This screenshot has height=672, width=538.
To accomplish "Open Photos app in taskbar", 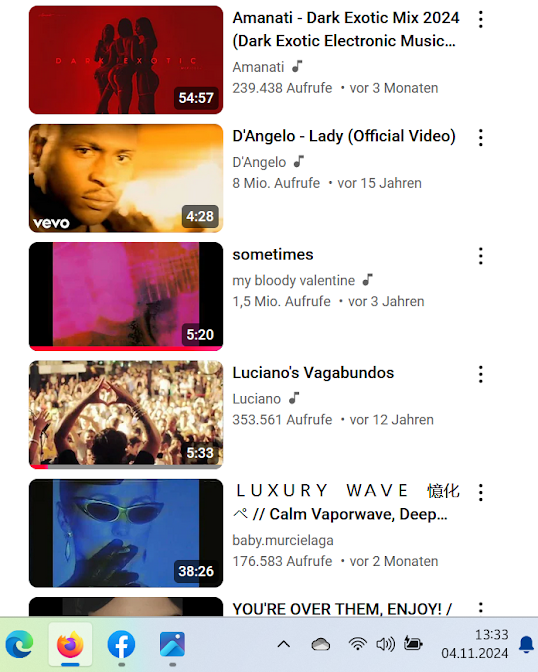I will click(172, 644).
